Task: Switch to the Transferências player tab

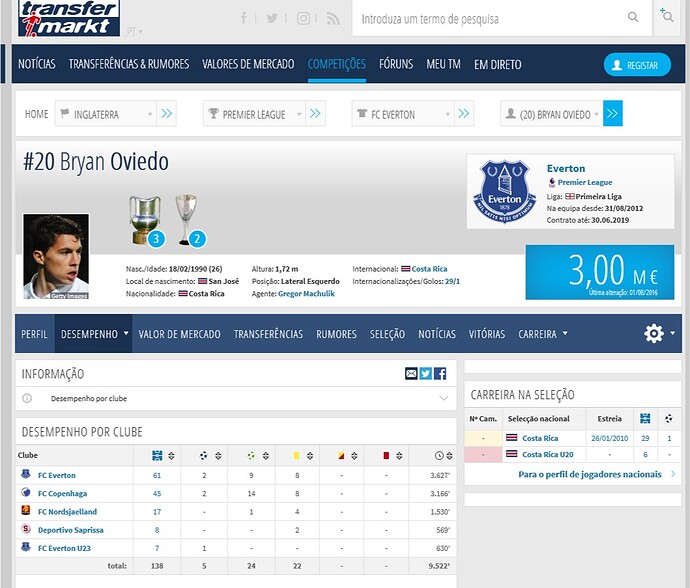Action: coord(268,334)
